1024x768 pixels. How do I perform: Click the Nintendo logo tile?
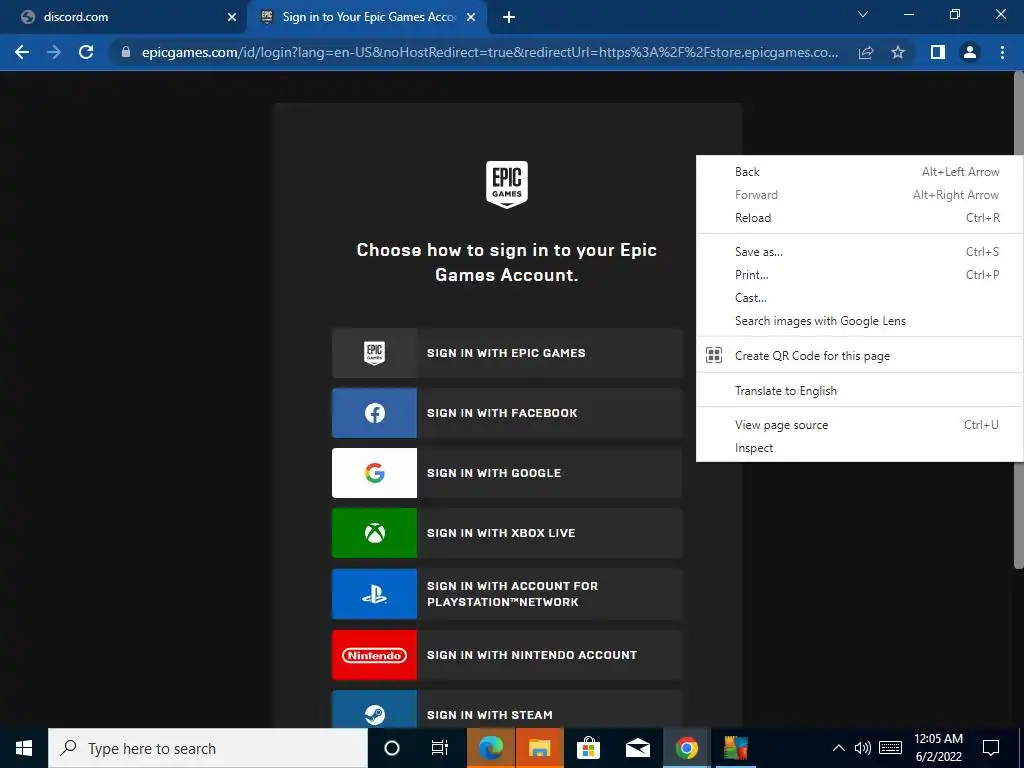coord(374,655)
